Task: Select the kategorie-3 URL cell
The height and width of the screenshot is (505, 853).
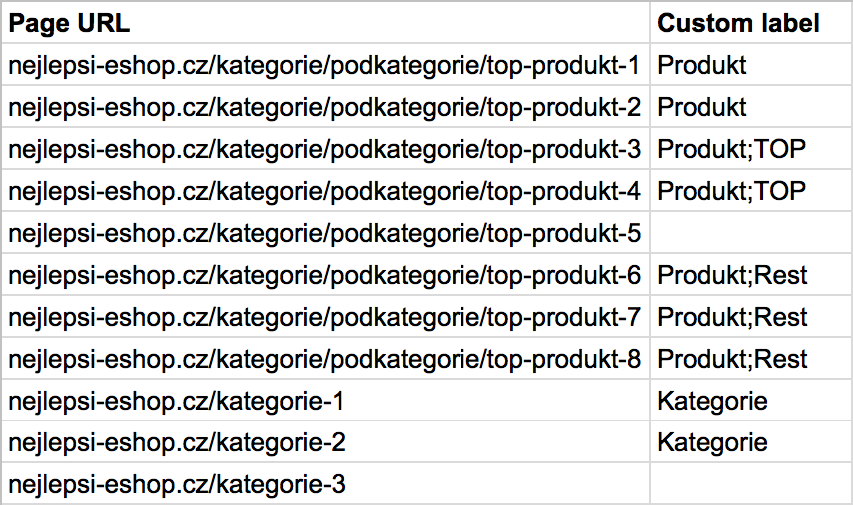Action: pyautogui.click(x=325, y=484)
